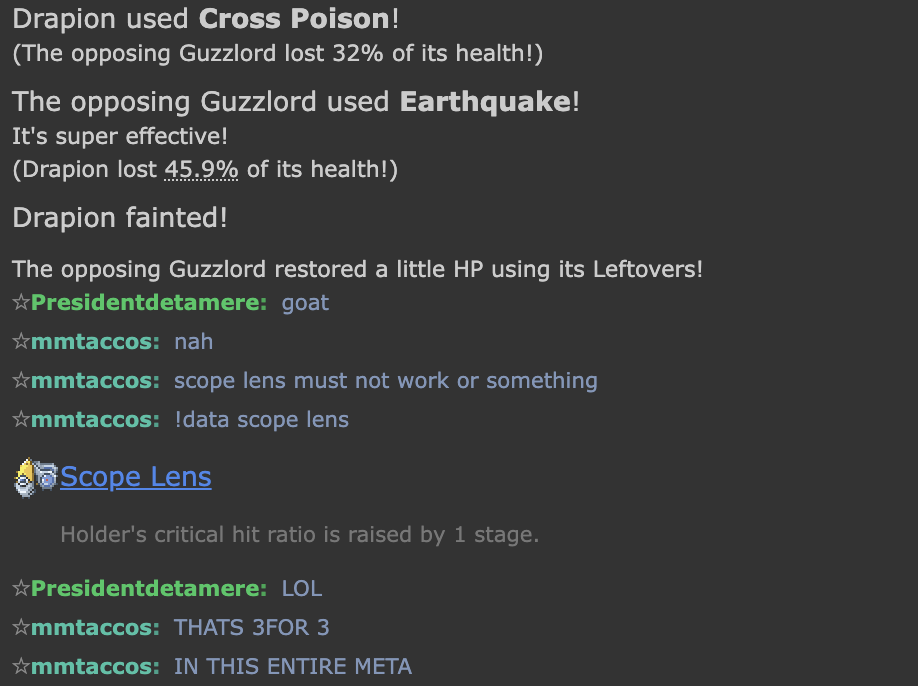Click mmtaccos username beside "scope lens must not work"
Screen dimensions: 918x686
[95, 381]
